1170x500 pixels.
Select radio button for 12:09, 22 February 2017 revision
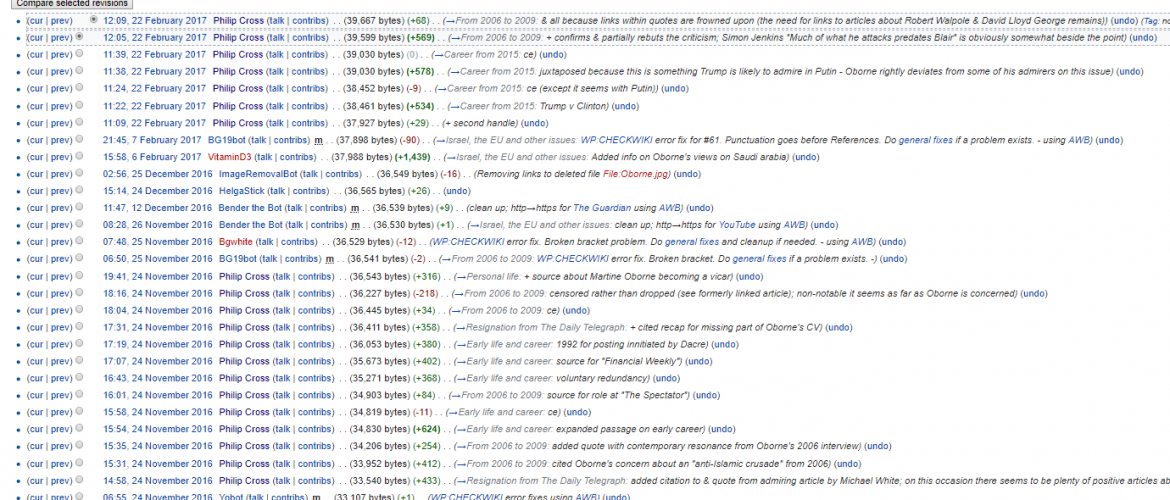pyautogui.click(x=94, y=20)
